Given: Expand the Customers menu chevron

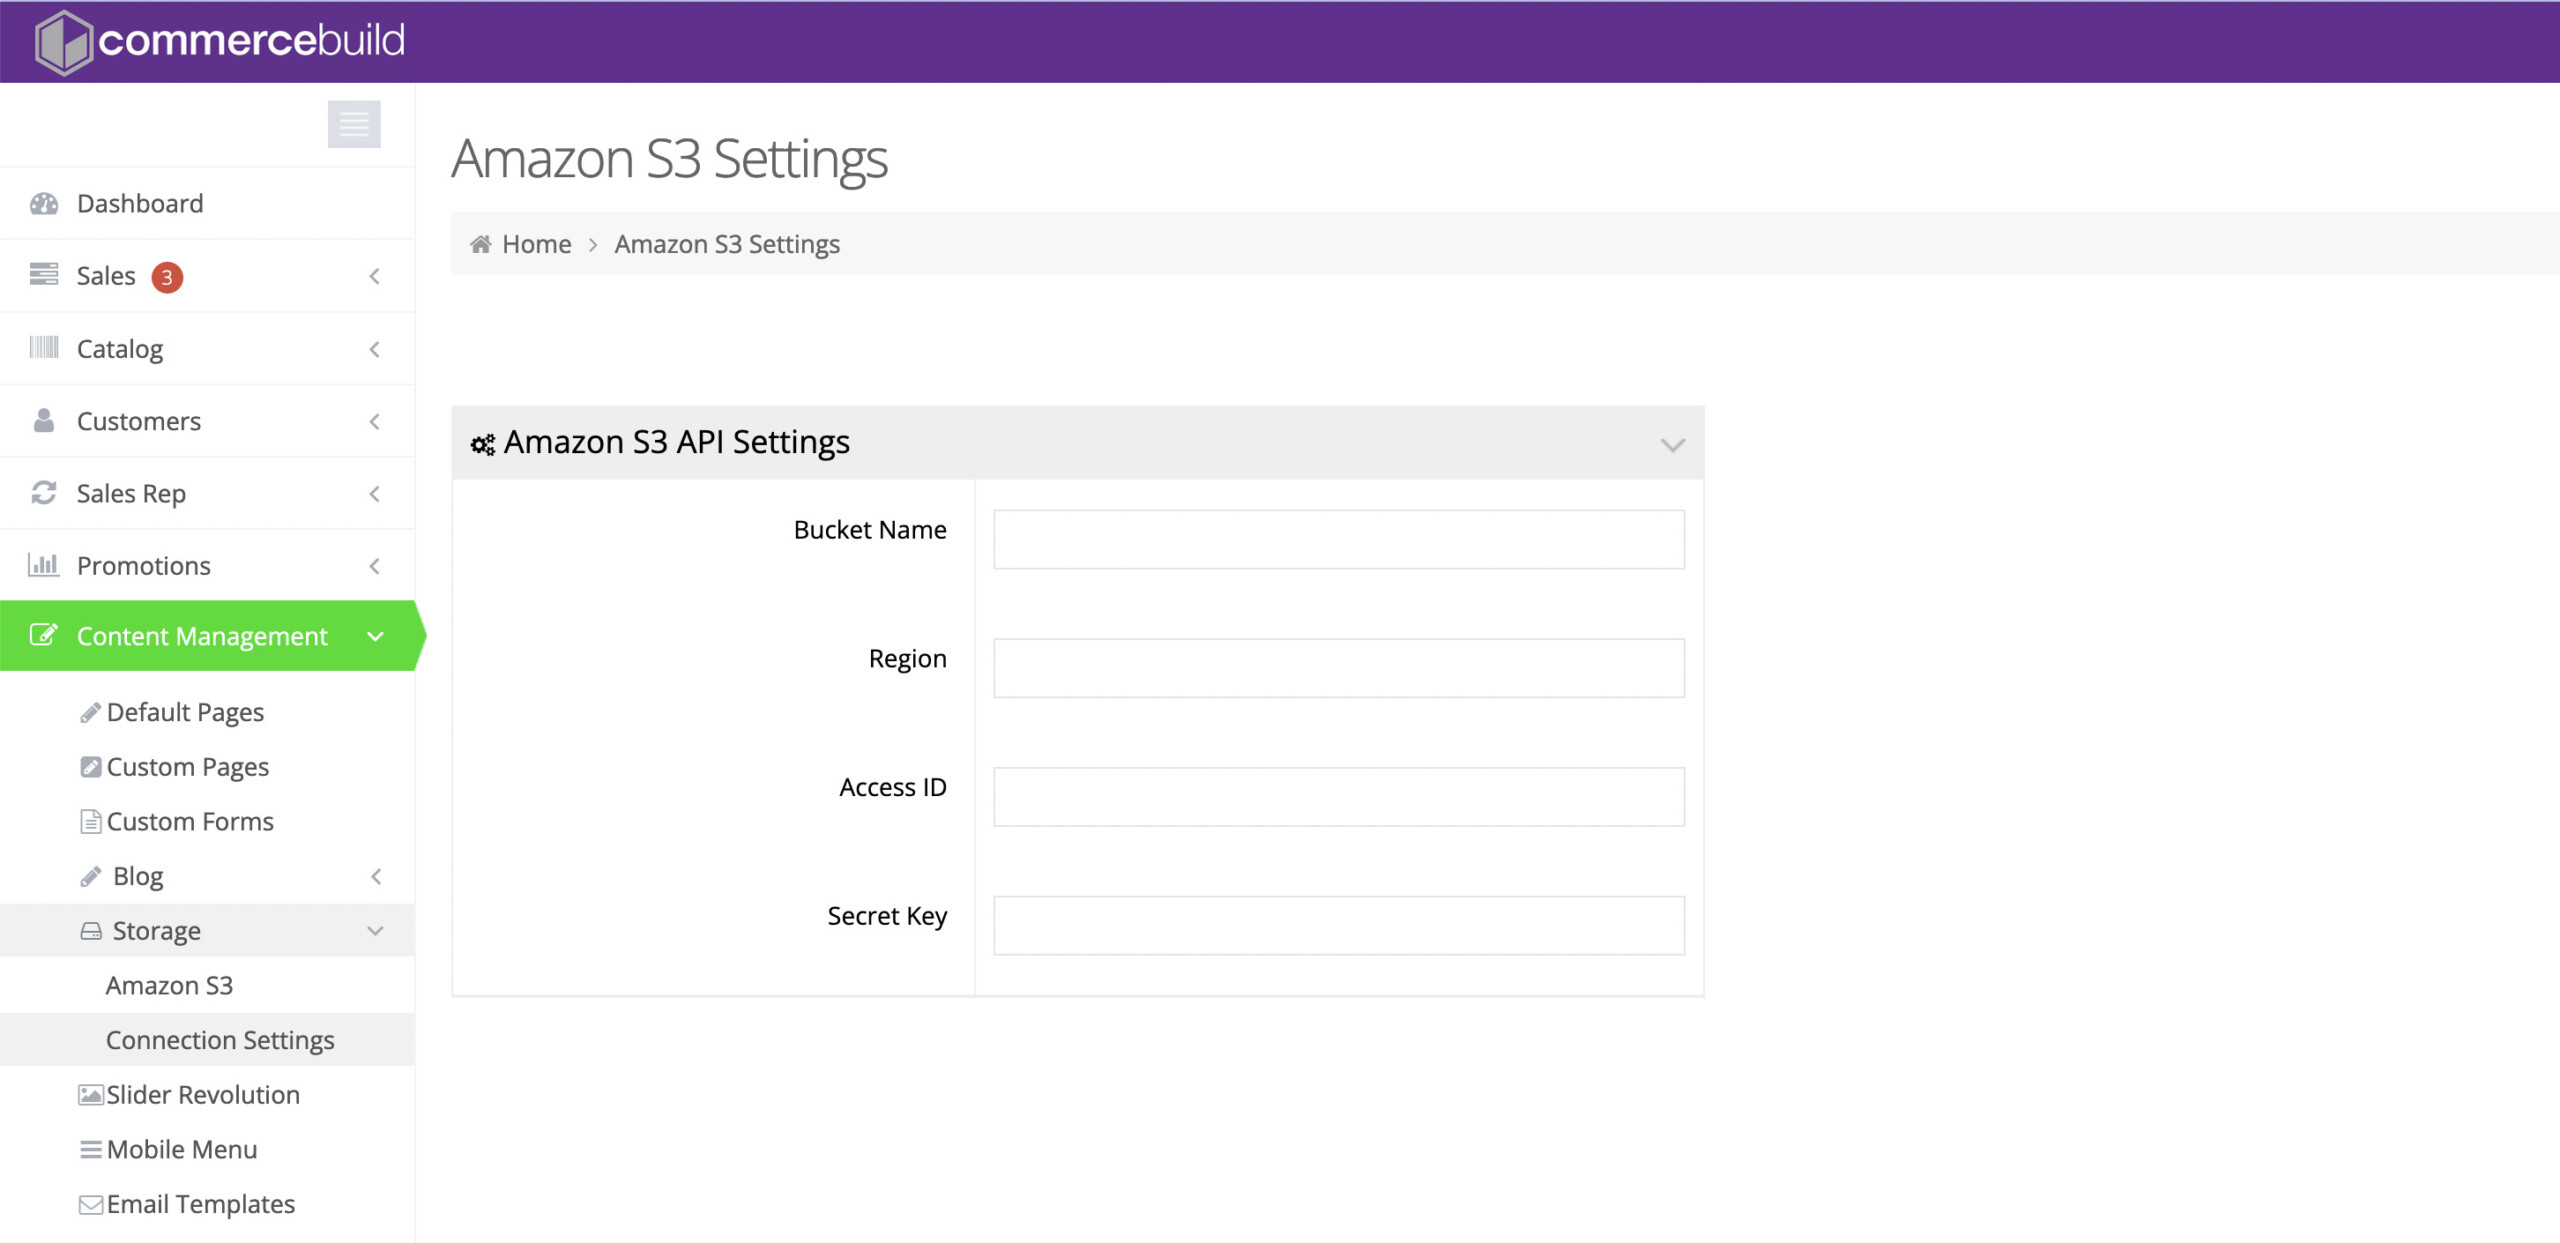Looking at the screenshot, I should click(x=375, y=421).
